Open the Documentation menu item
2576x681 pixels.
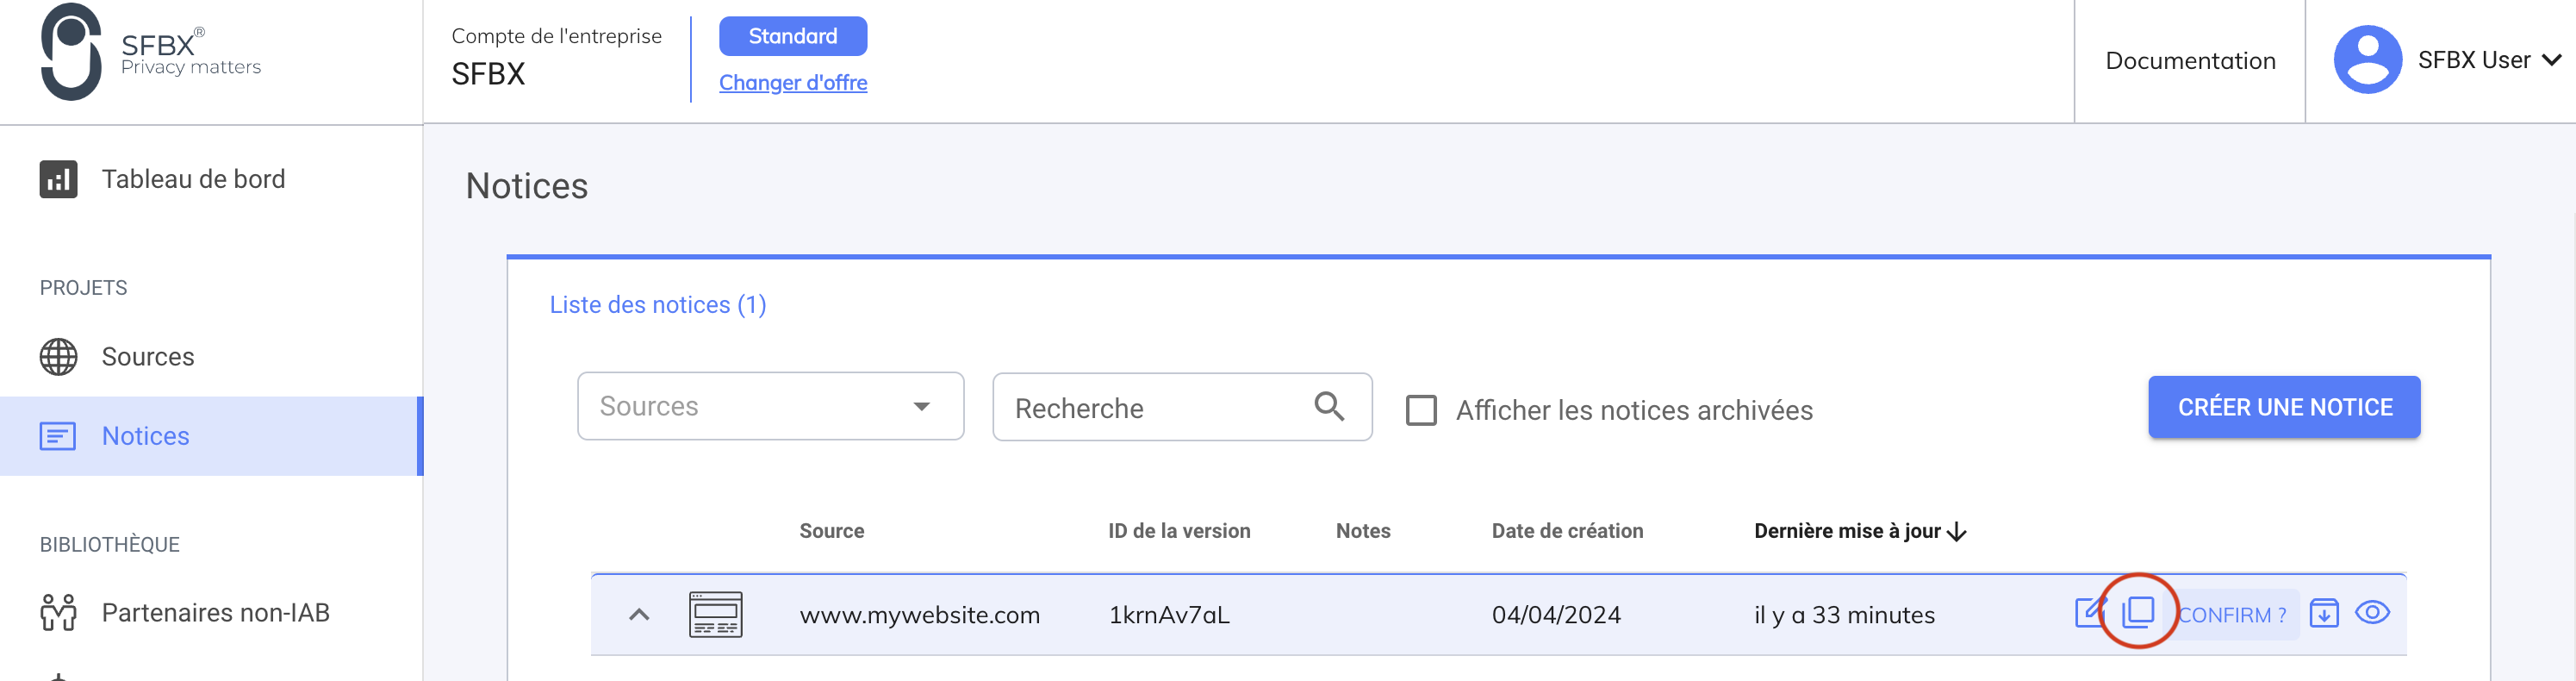[2190, 61]
